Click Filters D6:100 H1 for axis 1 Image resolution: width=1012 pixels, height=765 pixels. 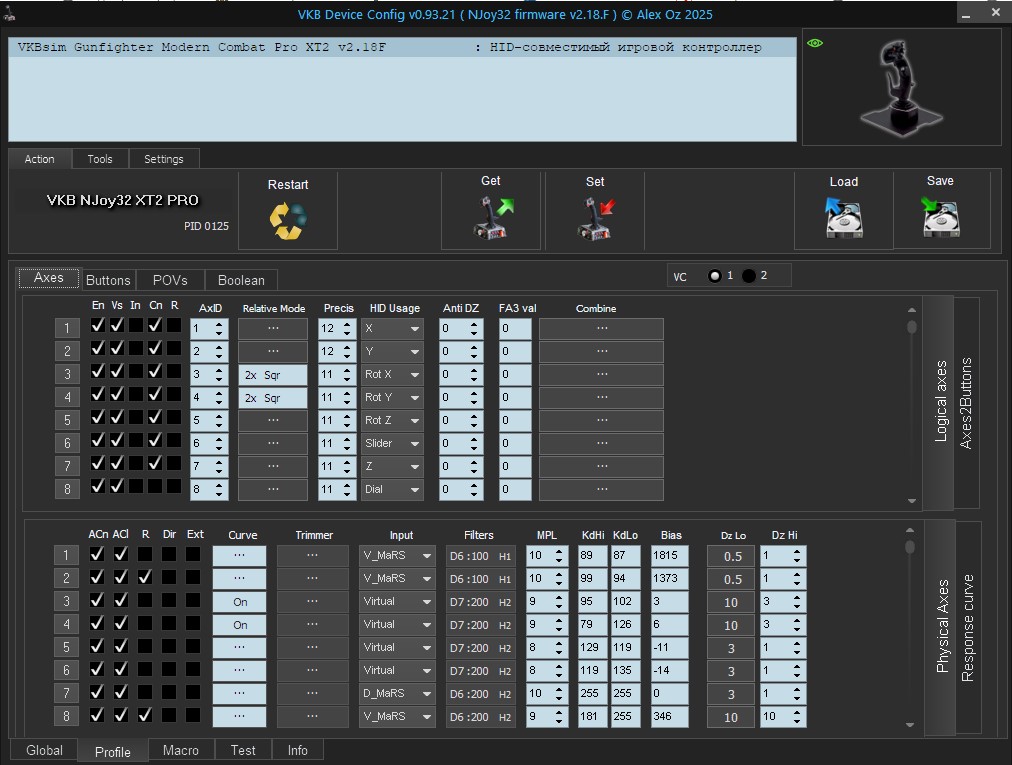pyautogui.click(x=480, y=556)
